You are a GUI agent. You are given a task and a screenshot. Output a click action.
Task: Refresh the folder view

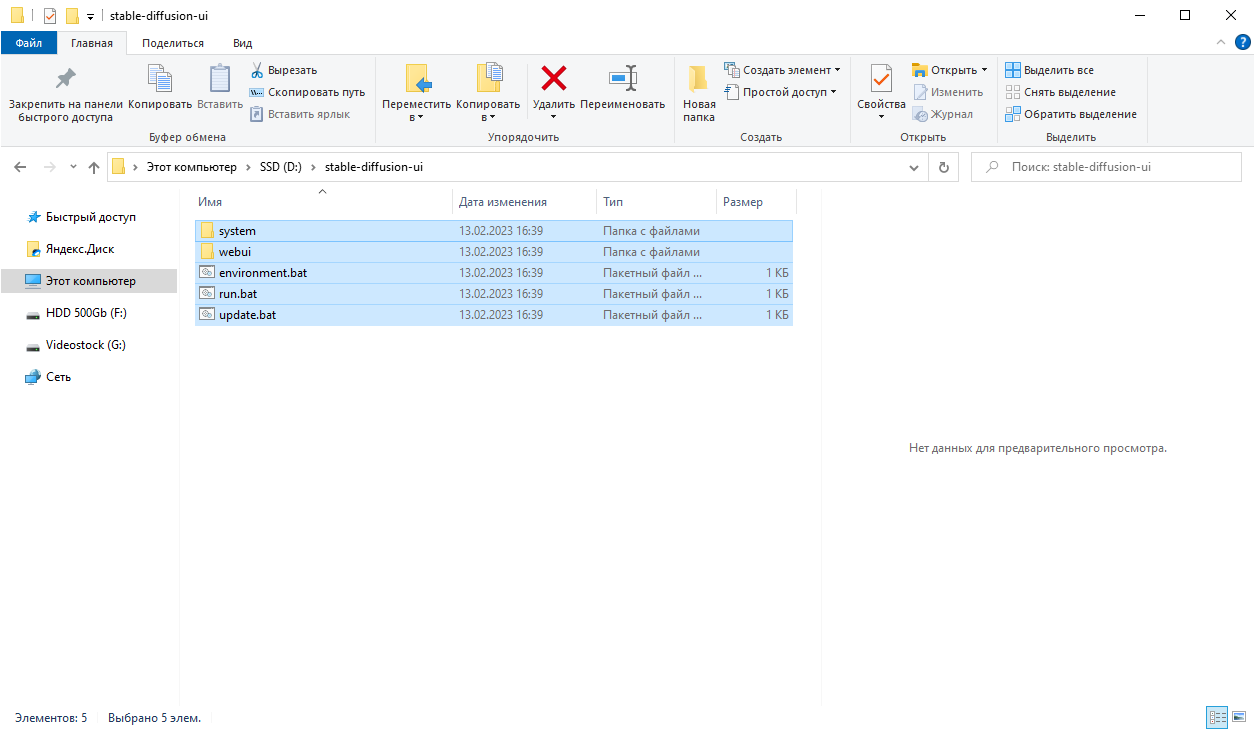(x=943, y=167)
